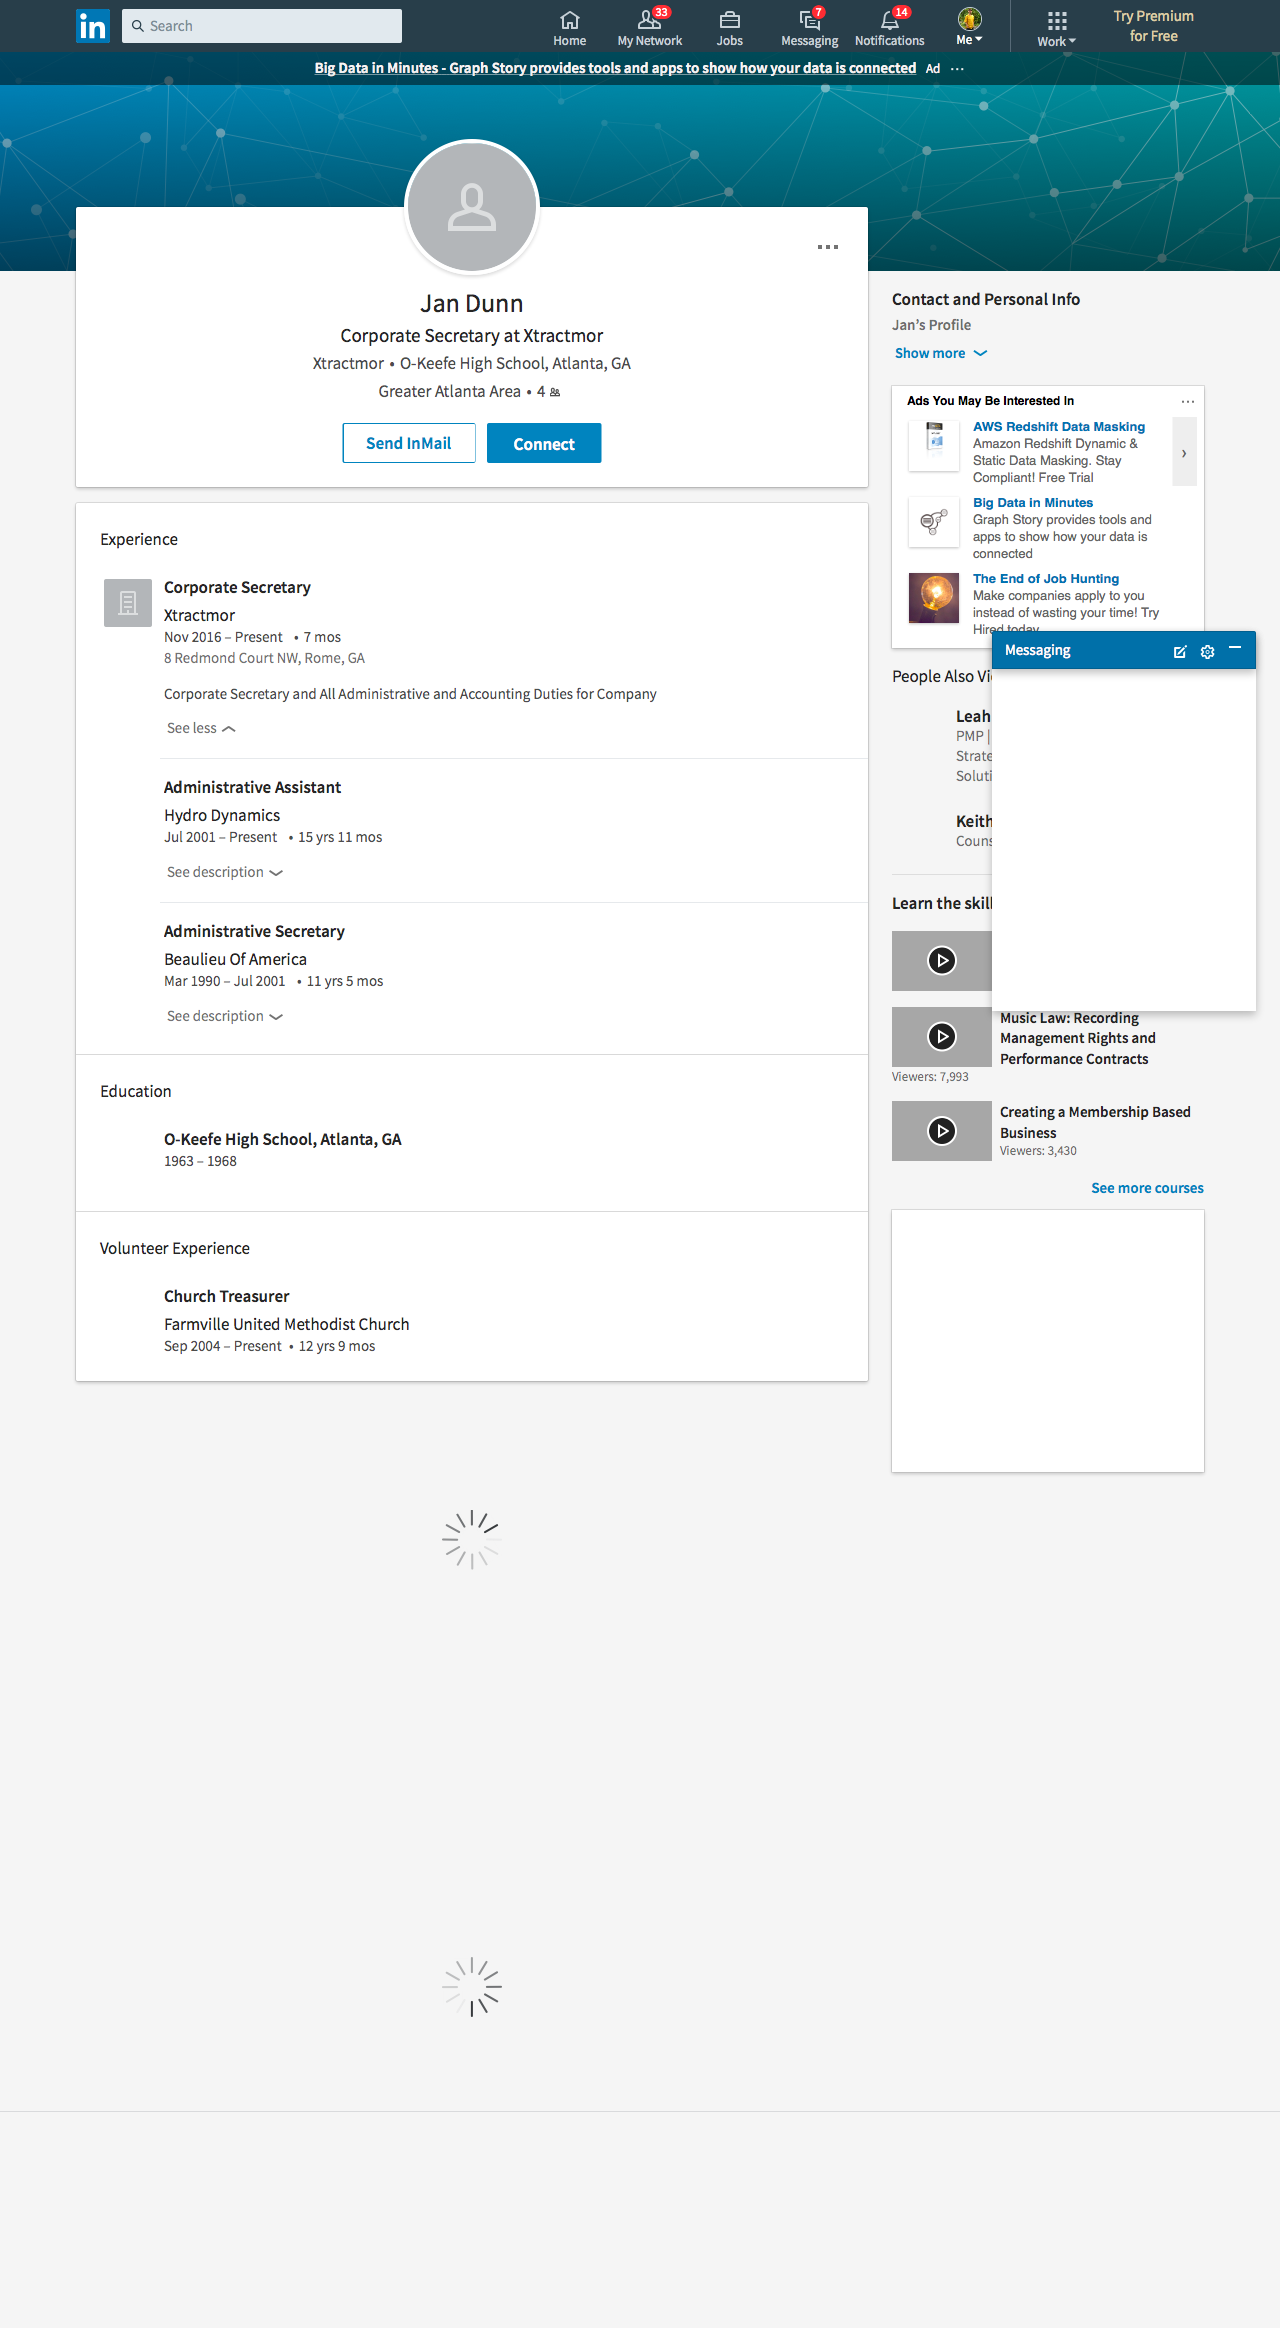This screenshot has height=2328, width=1280.
Task: Expand Hydro Dynamics See description
Action: [x=224, y=873]
